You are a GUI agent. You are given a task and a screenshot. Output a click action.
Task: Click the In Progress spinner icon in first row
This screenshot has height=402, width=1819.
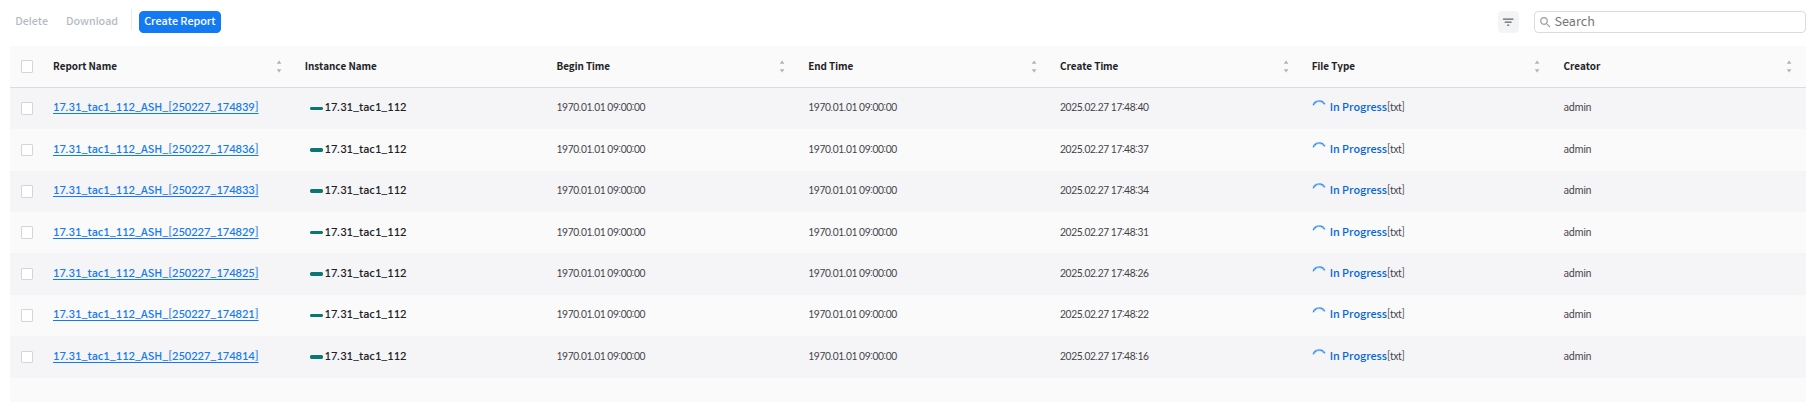point(1319,106)
